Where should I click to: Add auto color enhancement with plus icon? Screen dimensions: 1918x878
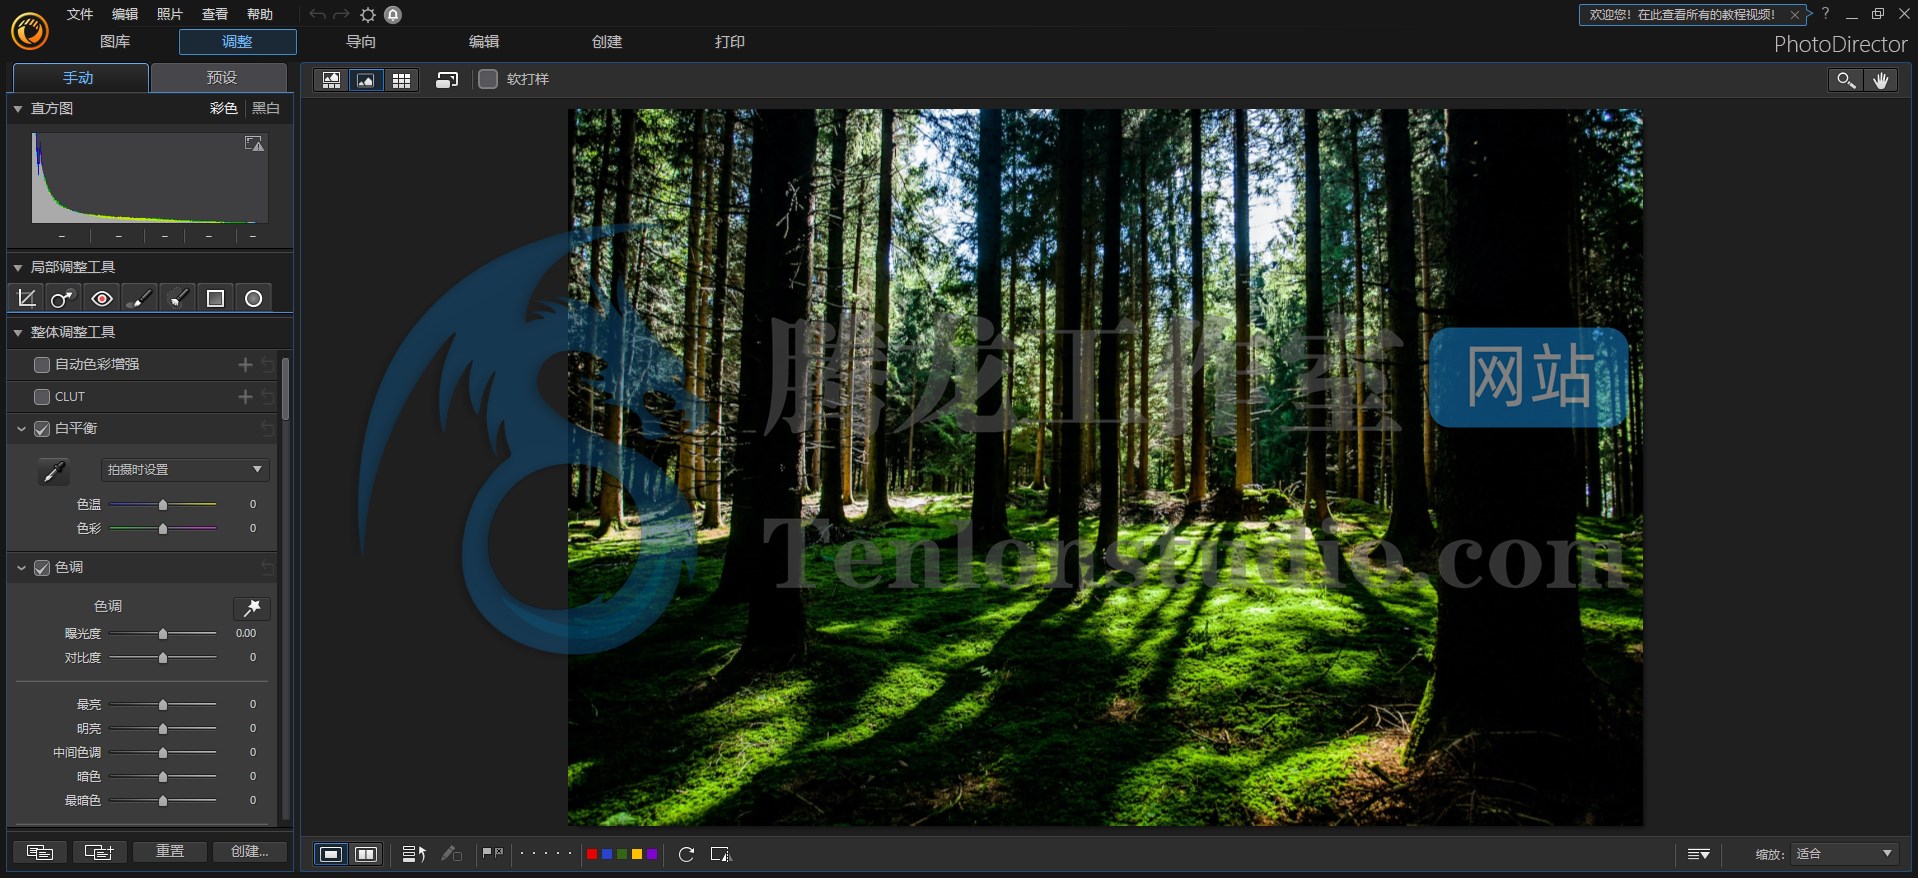click(x=245, y=365)
